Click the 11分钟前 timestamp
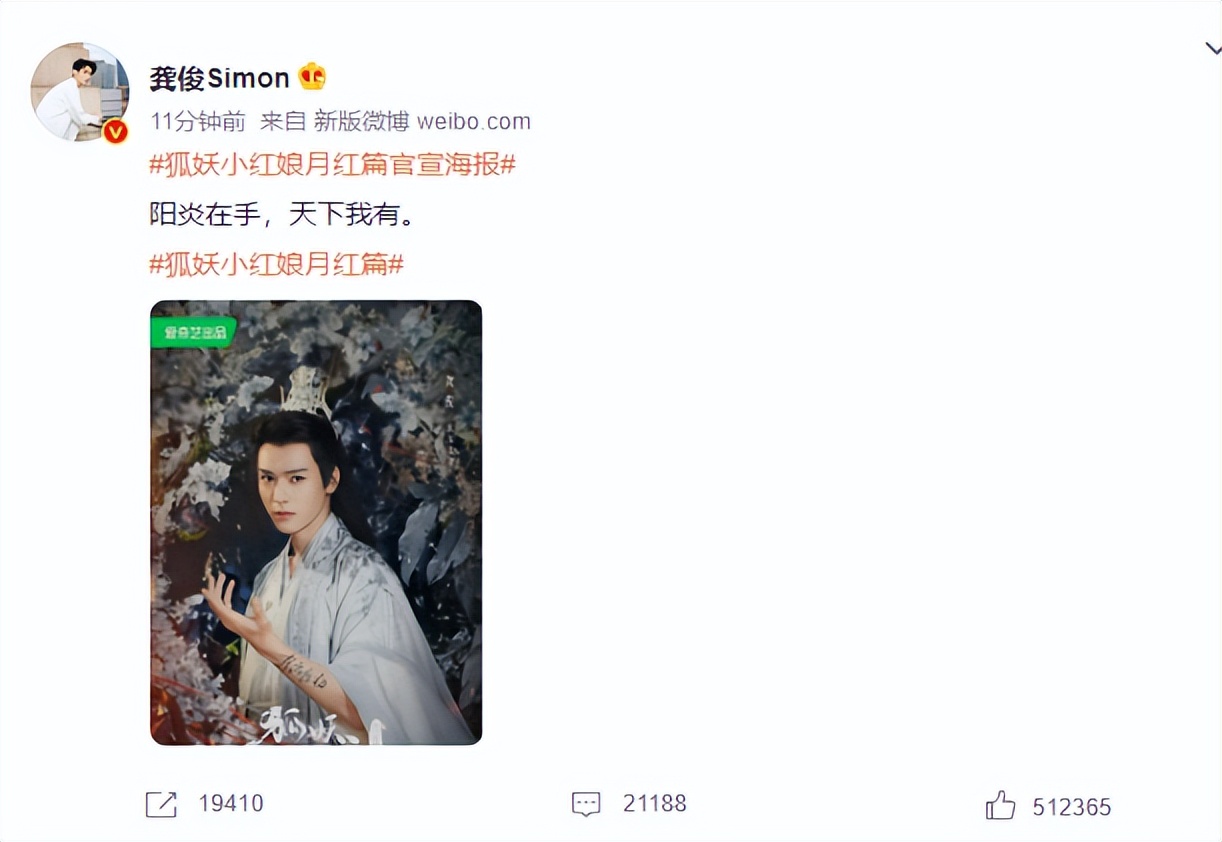 click(x=198, y=122)
